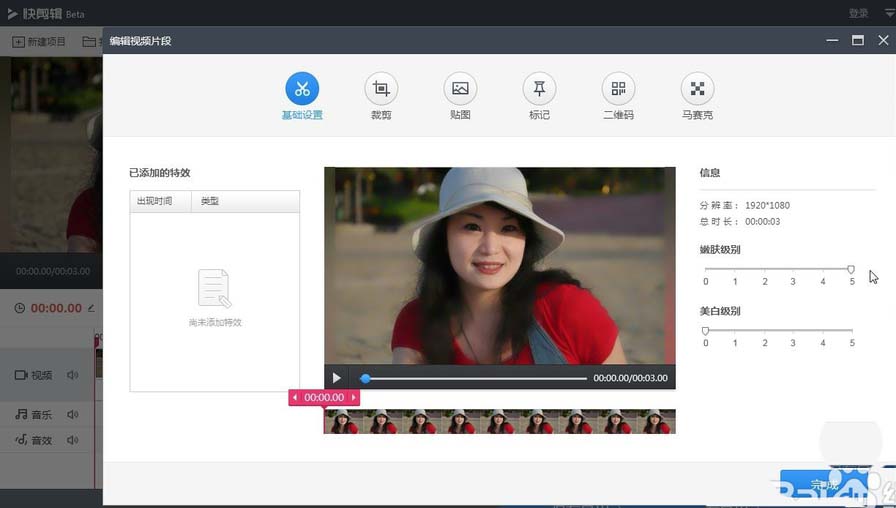Open the 标记 pin marker tool
This screenshot has height=508, width=896.
coord(539,89)
